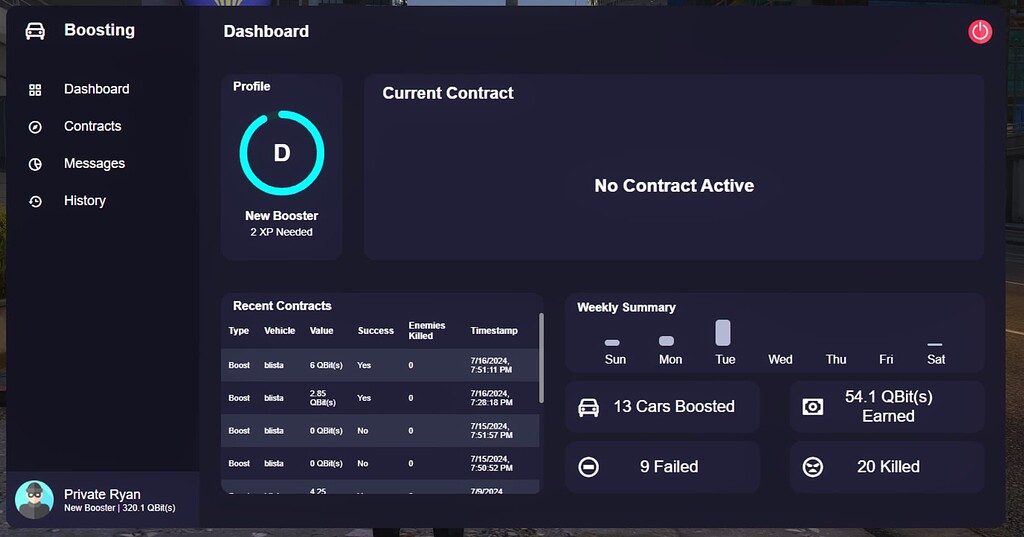Click the Messages pie-chart icon

tap(35, 164)
